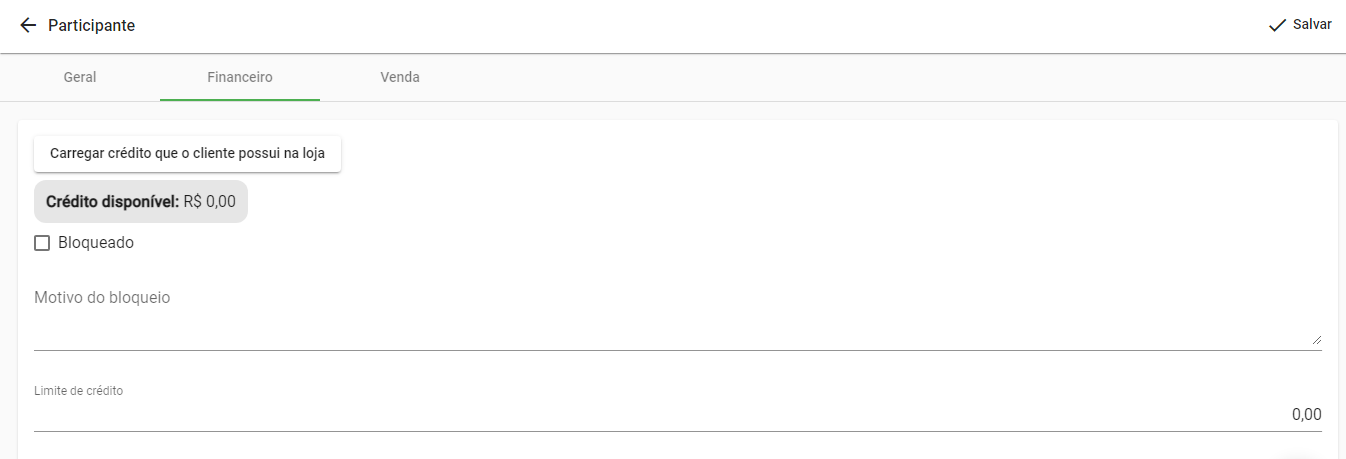Screen dimensions: 1346x459
Task: Switch to the Geral tab
Action: coord(80,77)
